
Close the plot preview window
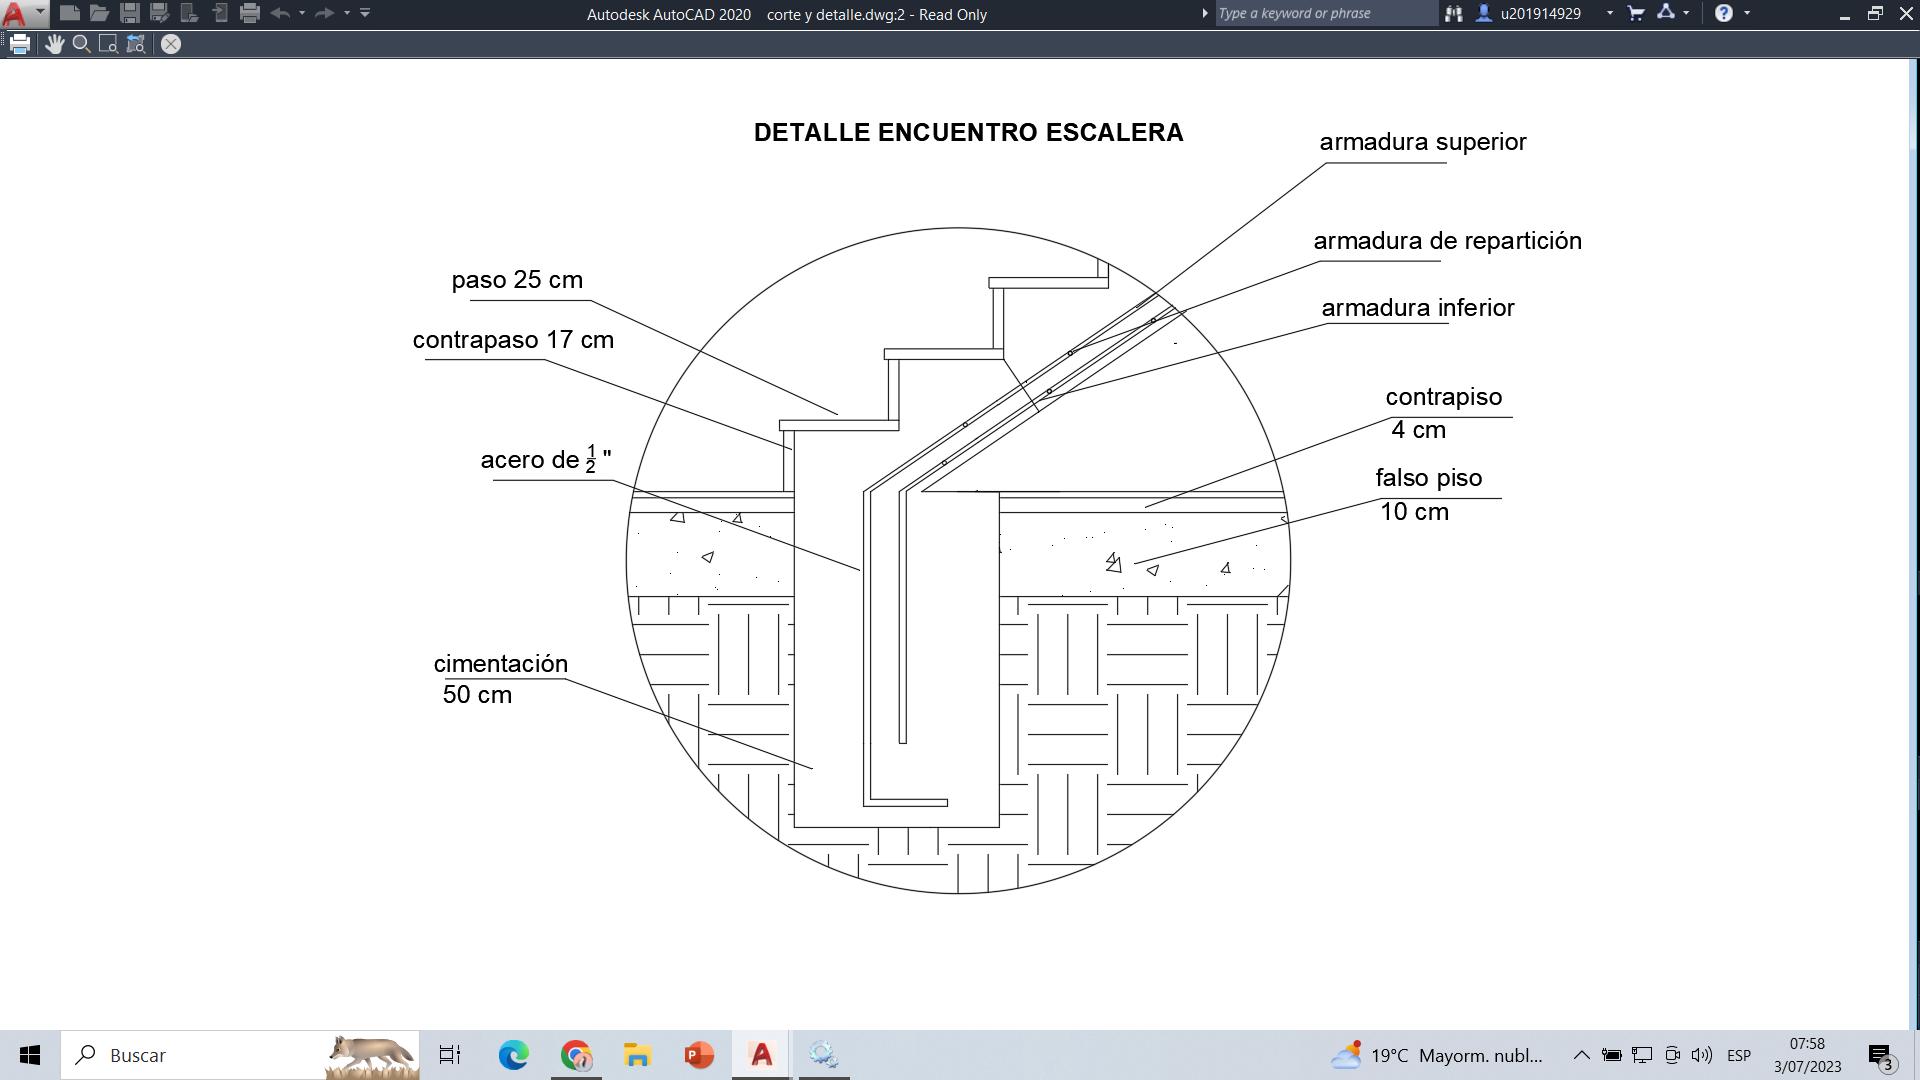(x=171, y=44)
